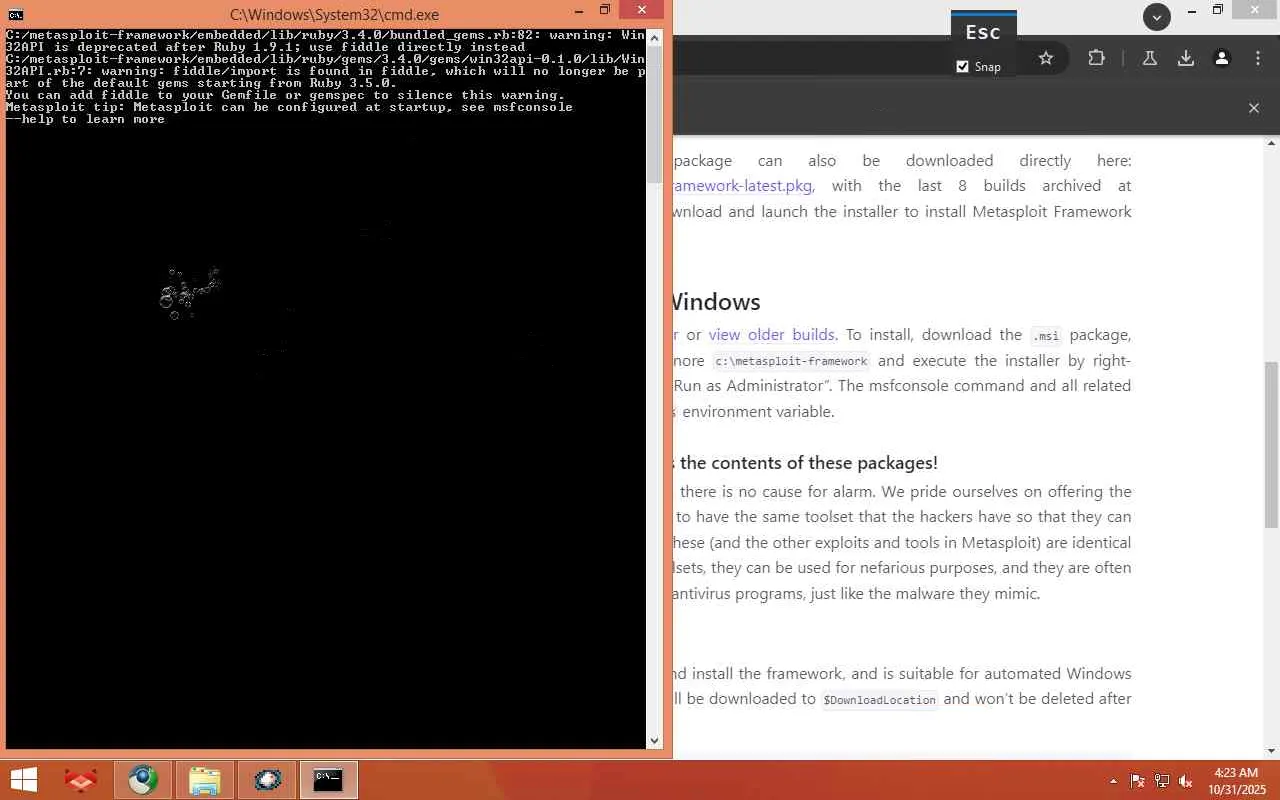Click the ".msi" code text
This screenshot has height=800, width=1280.
[1046, 336]
